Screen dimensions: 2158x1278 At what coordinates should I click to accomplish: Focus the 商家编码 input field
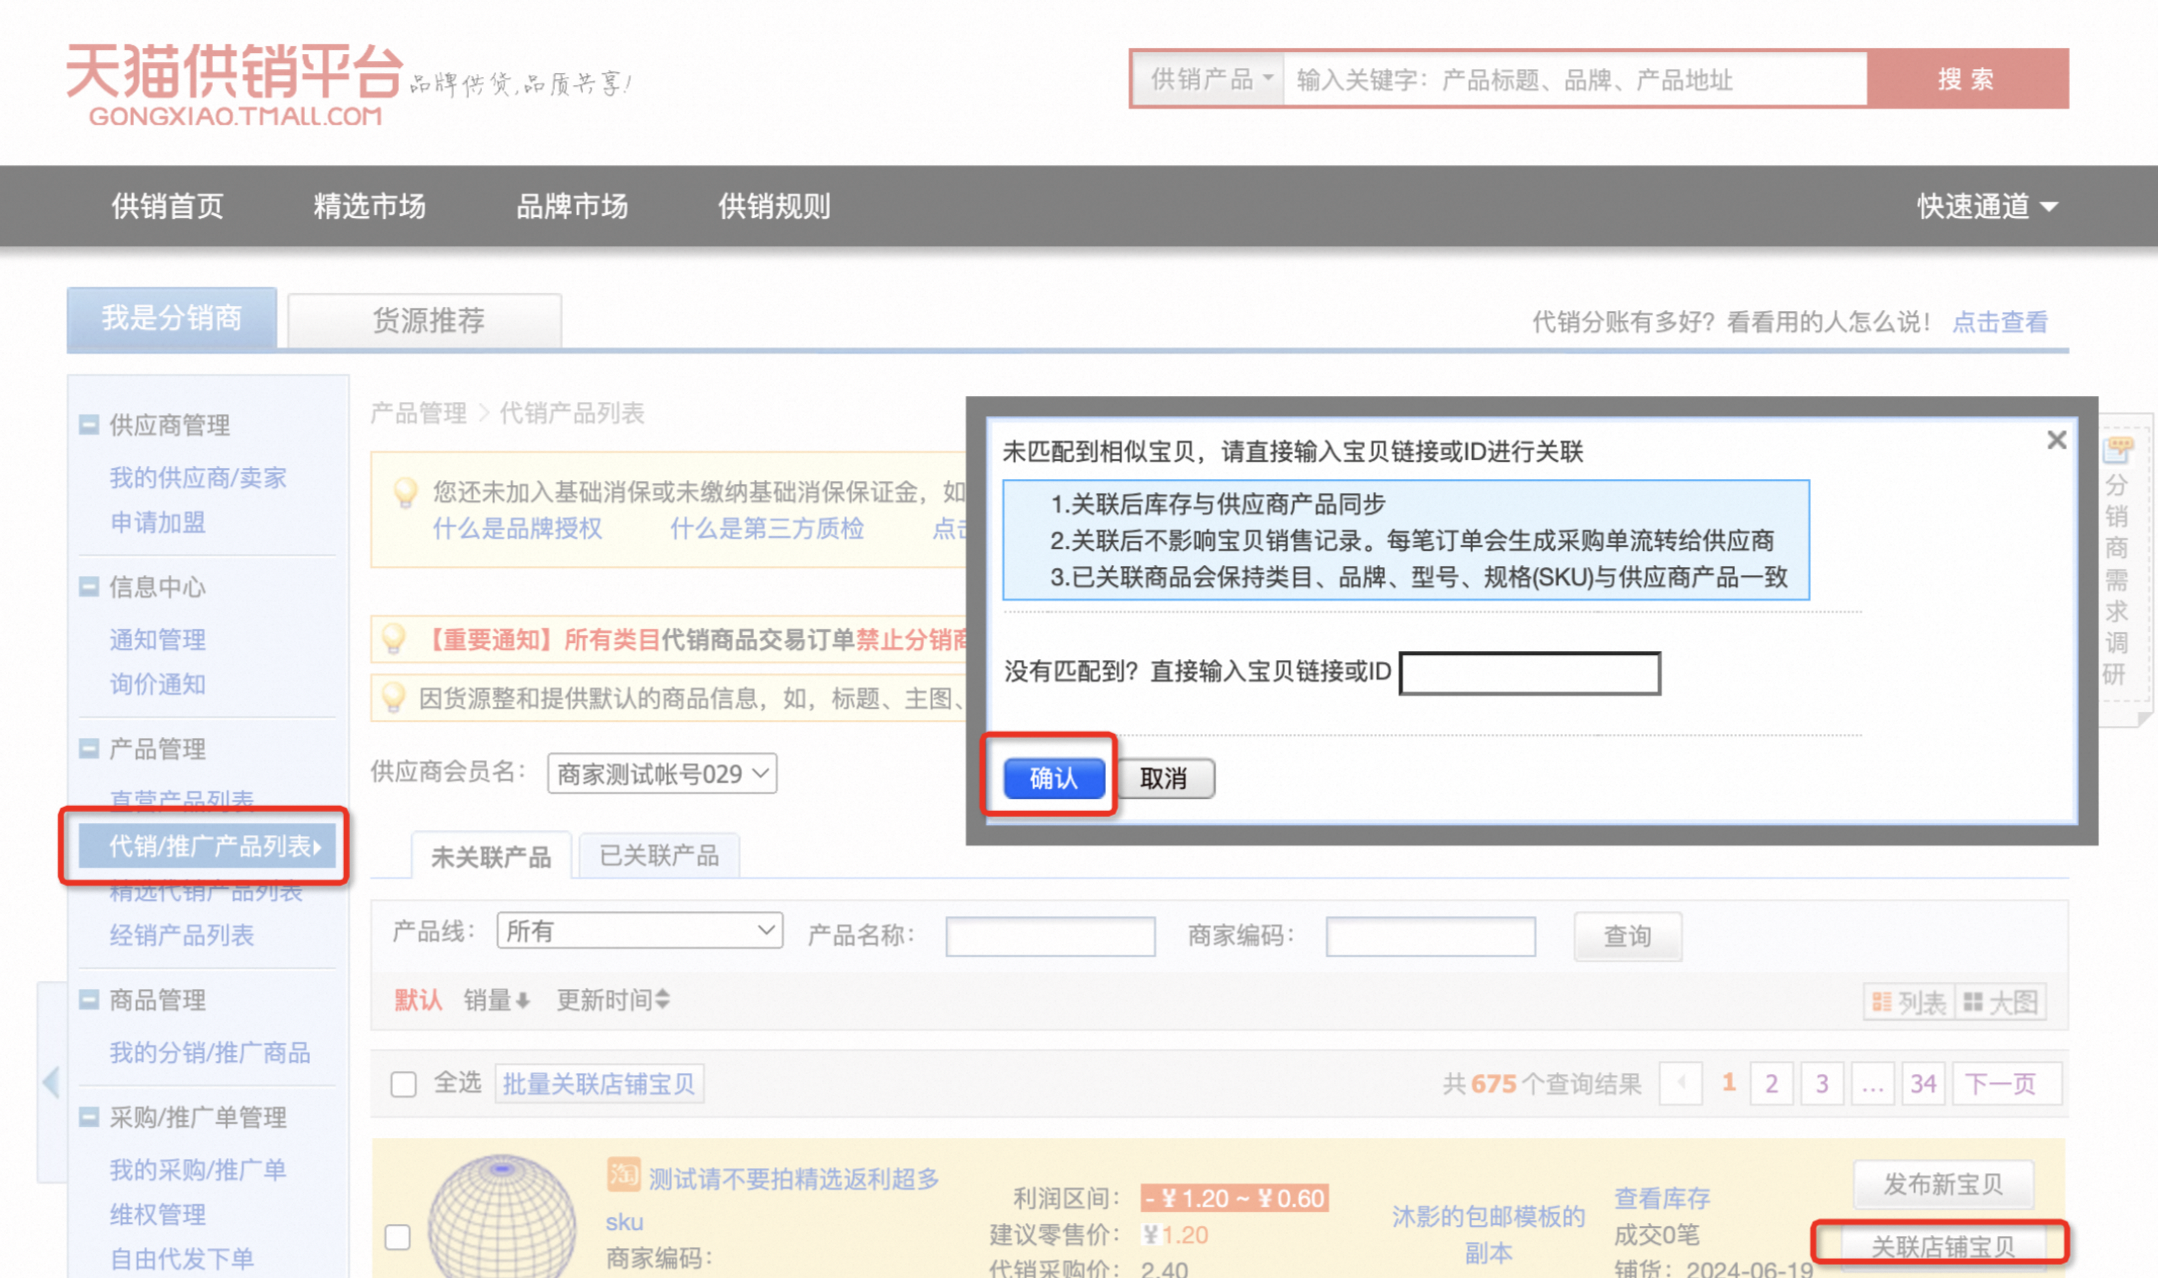(1430, 936)
